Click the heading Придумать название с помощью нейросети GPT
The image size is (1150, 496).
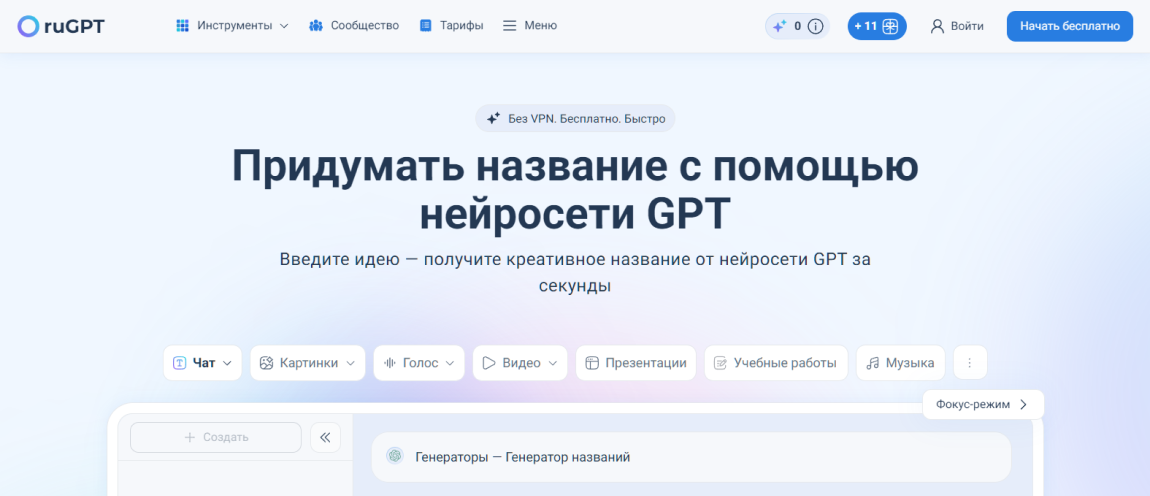click(575, 190)
